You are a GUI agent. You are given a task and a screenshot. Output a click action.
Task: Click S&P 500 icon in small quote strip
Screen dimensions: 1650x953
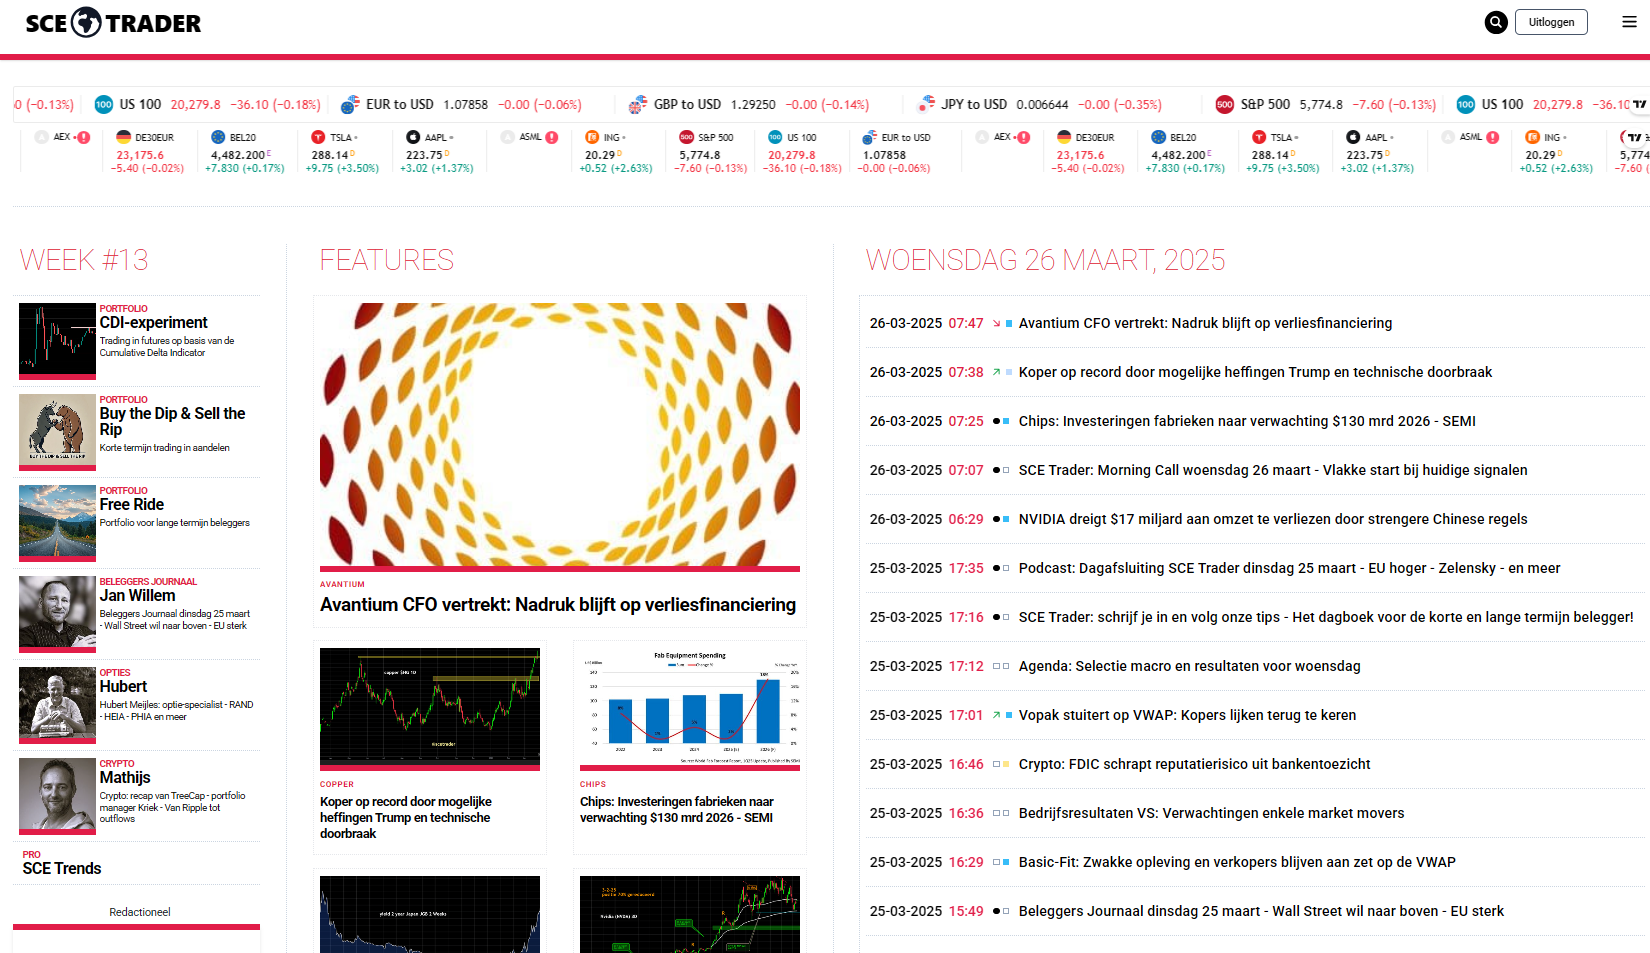686,137
